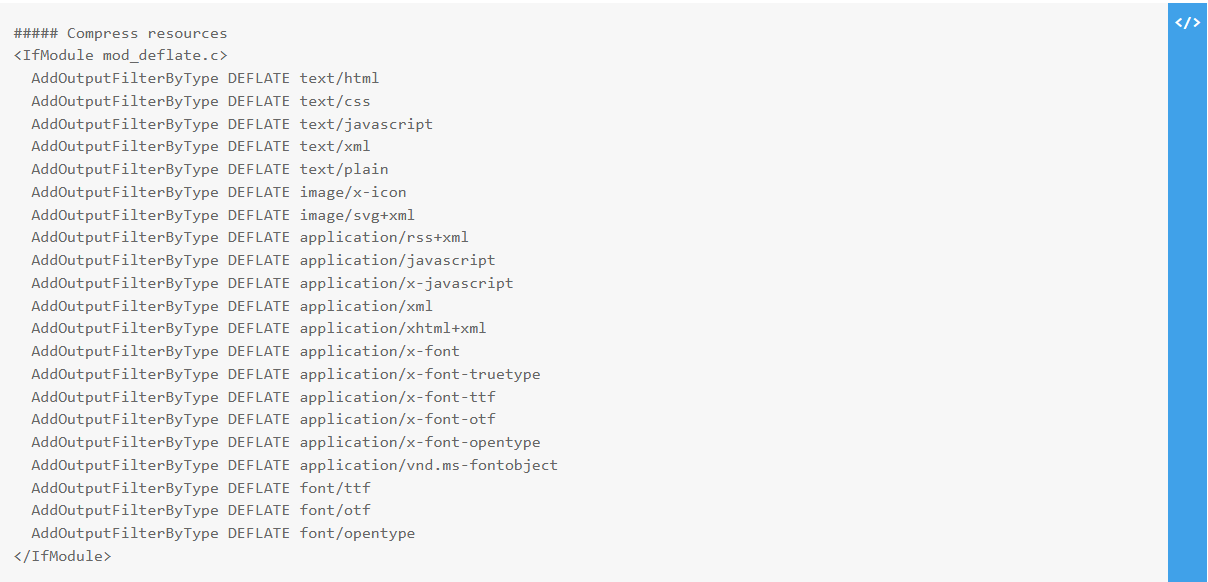Click the text/html DEFLATE line
Image resolution: width=1208 pixels, height=582 pixels.
[205, 78]
